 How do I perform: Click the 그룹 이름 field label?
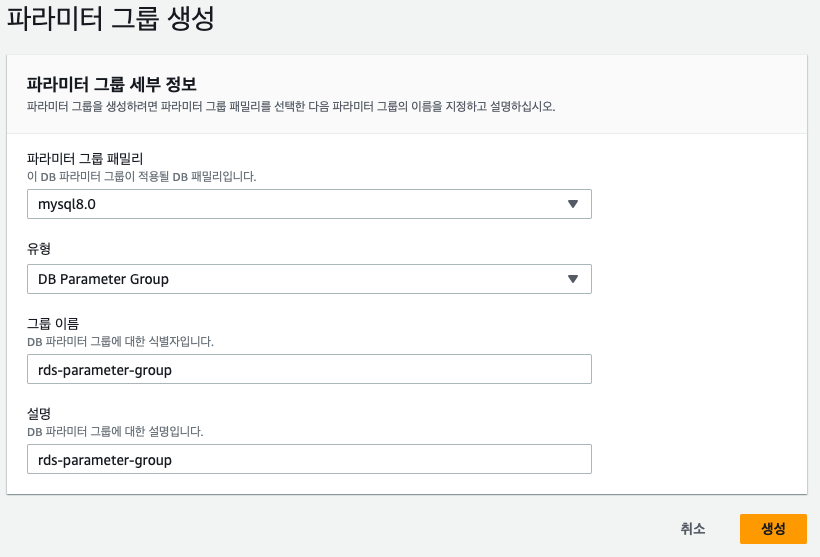(53, 324)
